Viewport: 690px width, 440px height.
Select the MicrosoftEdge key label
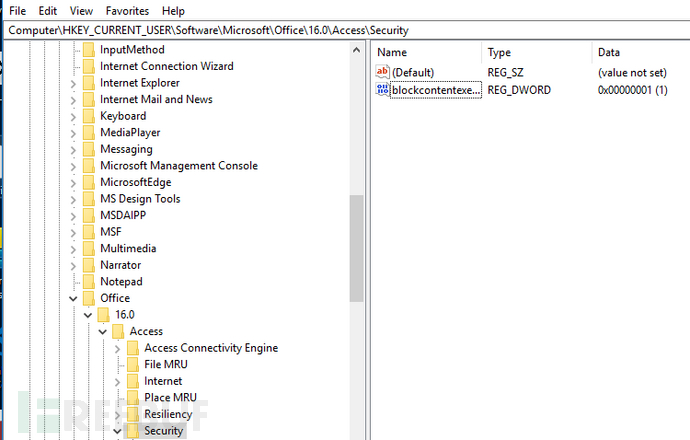[x=136, y=182]
